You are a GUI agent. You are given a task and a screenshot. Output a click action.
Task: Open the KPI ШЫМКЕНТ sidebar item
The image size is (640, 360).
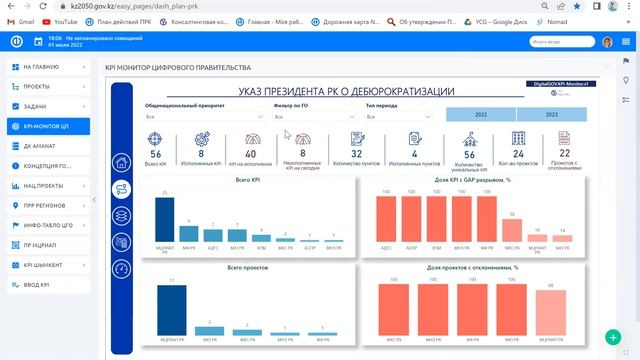pos(48,265)
